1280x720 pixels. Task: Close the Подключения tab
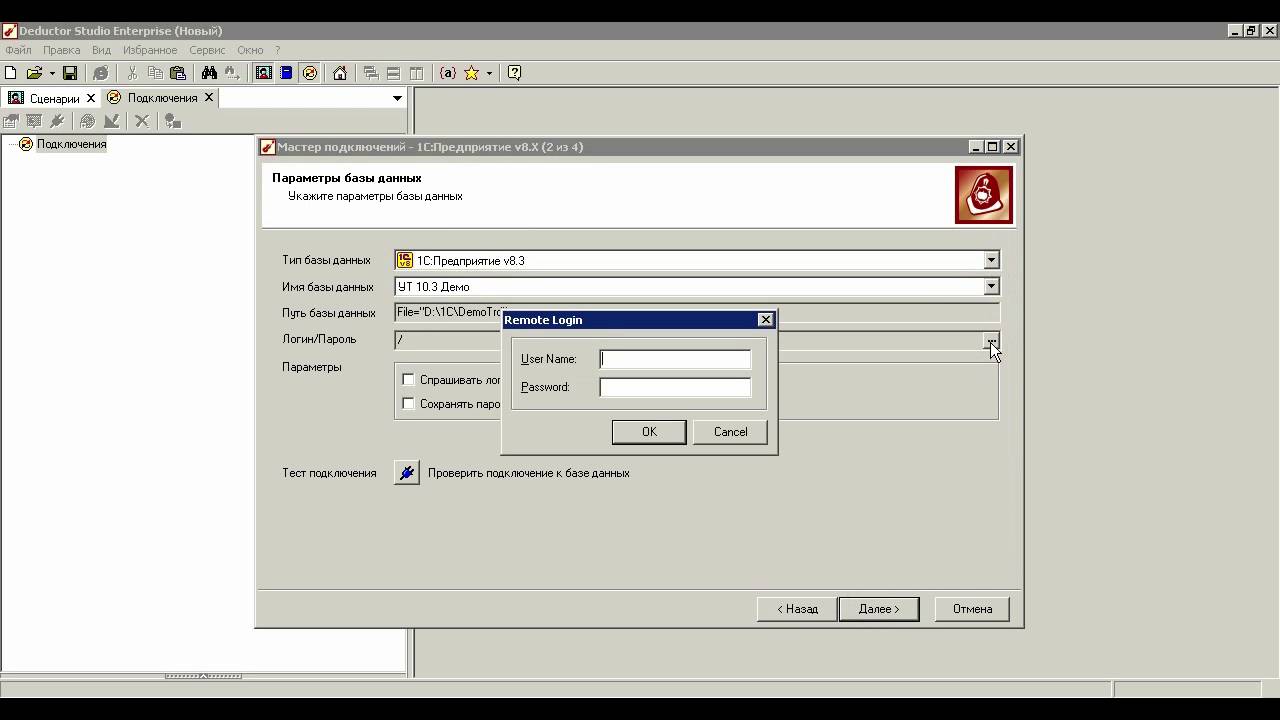click(x=209, y=98)
